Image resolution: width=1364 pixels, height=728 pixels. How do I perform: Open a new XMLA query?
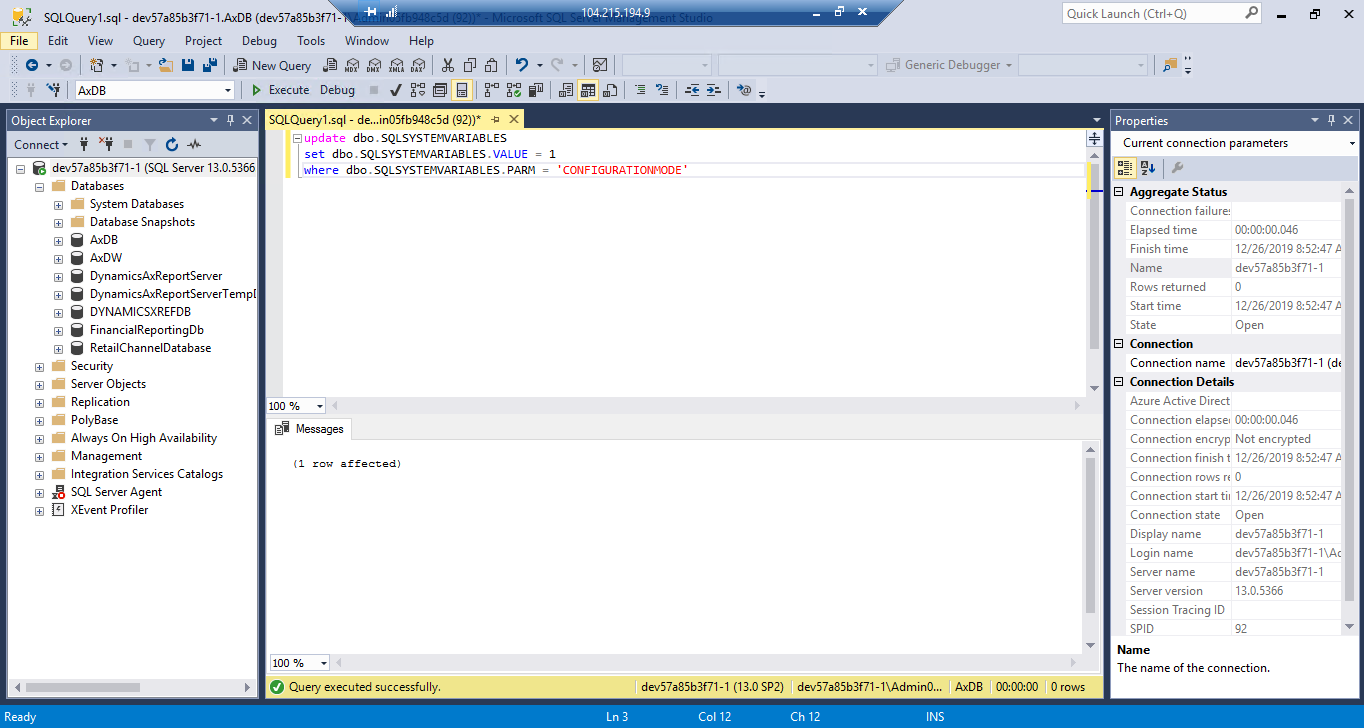pyautogui.click(x=395, y=65)
